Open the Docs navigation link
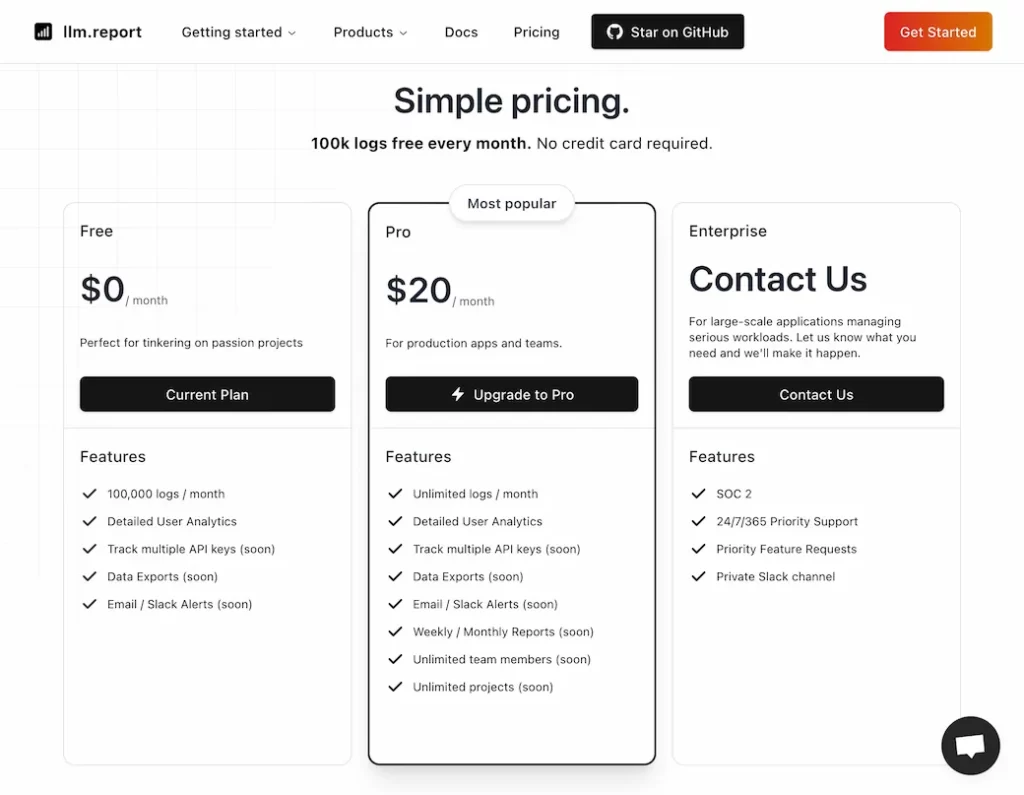 [x=461, y=32]
